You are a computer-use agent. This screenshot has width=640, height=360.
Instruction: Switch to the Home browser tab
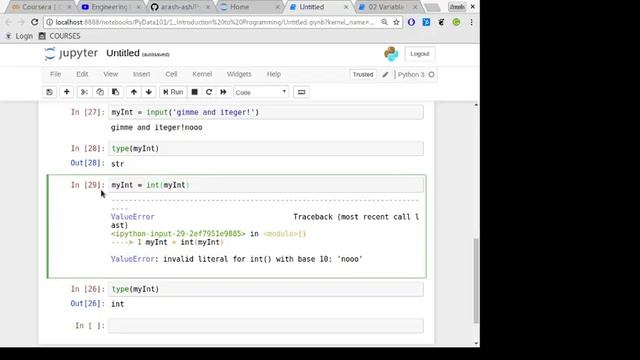point(249,7)
